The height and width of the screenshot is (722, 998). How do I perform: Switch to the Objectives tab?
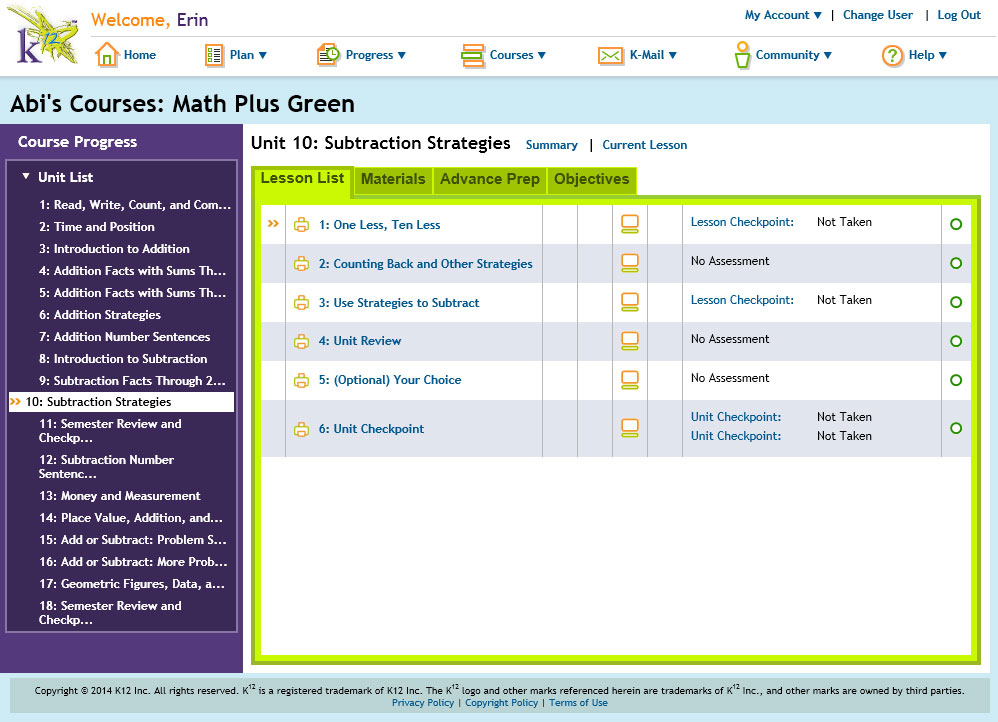pyautogui.click(x=591, y=180)
